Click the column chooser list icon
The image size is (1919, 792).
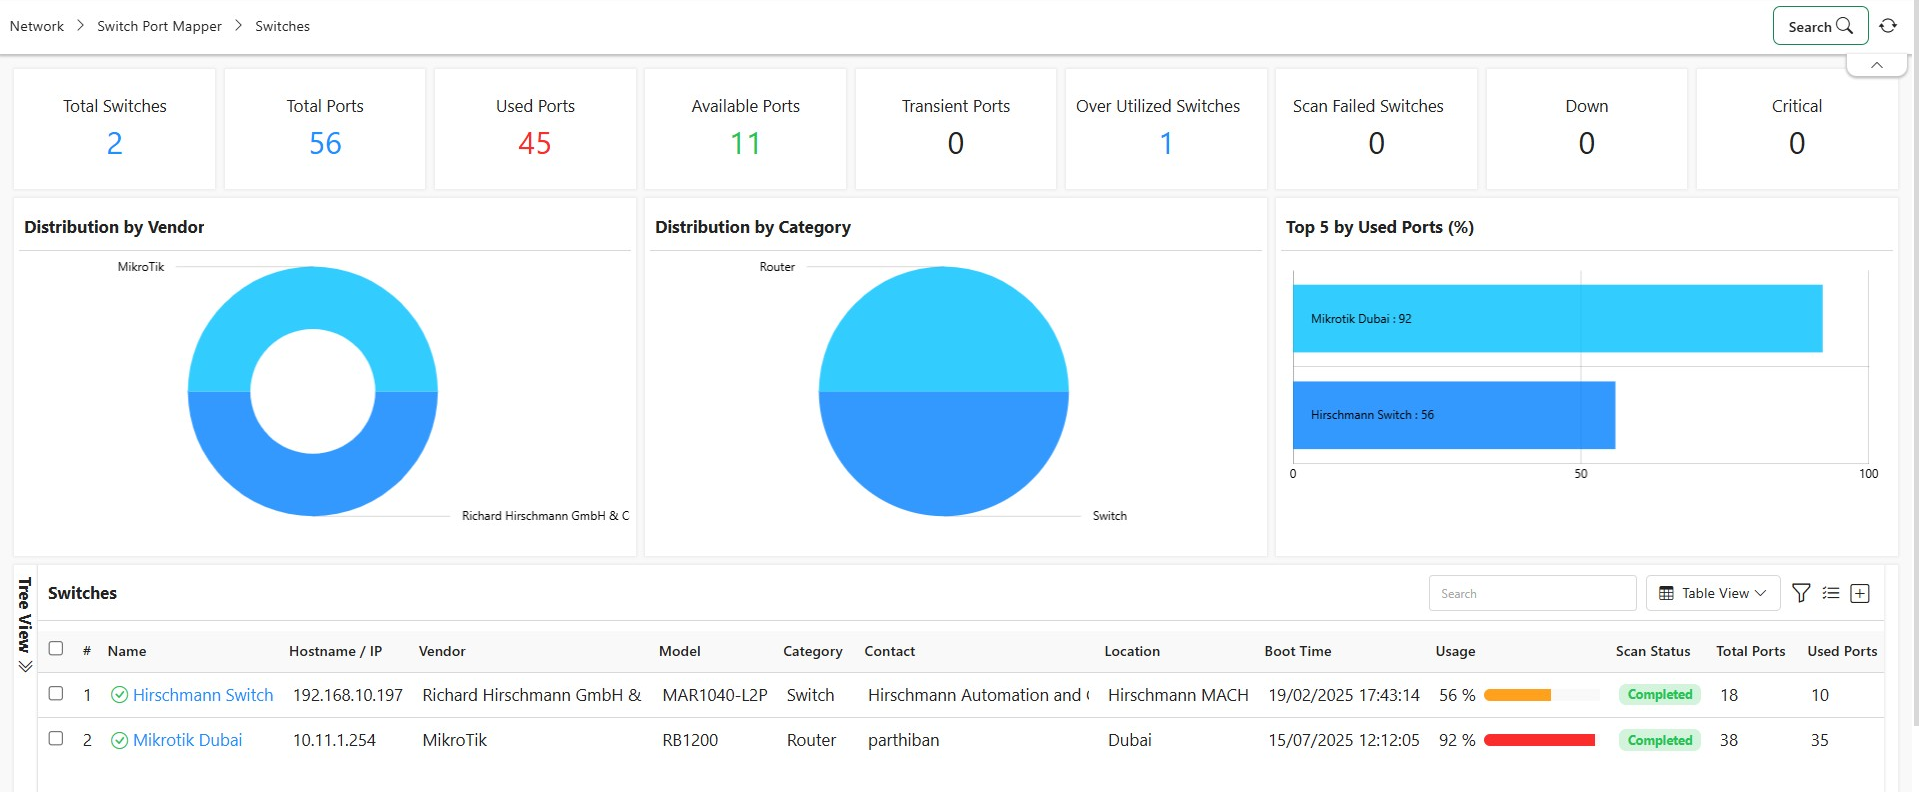tap(1830, 593)
